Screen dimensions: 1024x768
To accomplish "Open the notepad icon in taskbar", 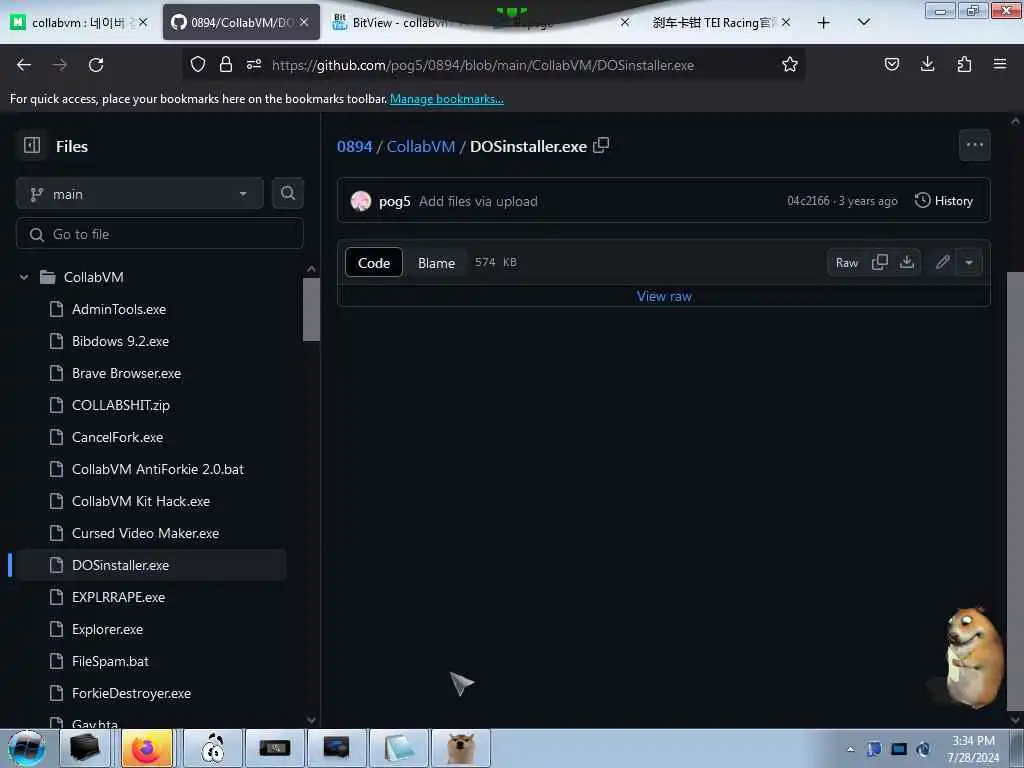I will [x=399, y=748].
